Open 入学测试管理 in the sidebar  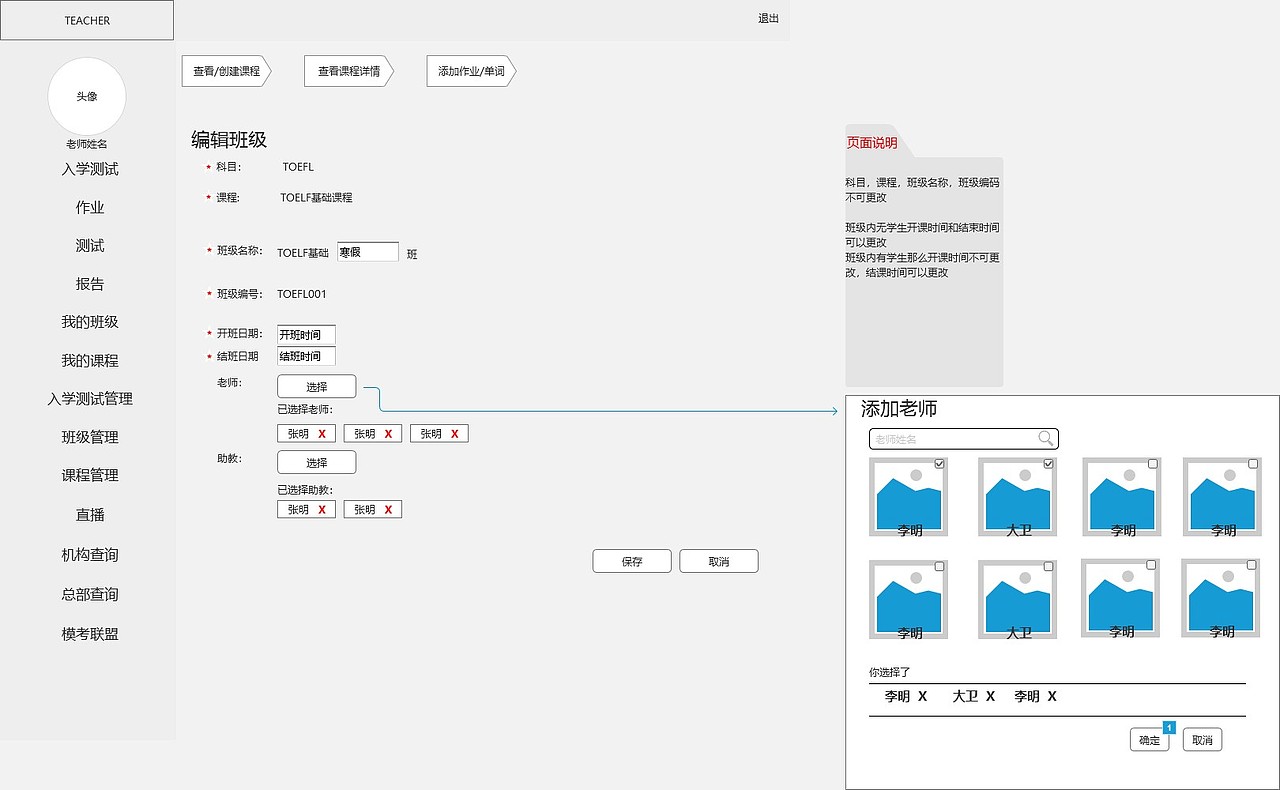coord(90,398)
